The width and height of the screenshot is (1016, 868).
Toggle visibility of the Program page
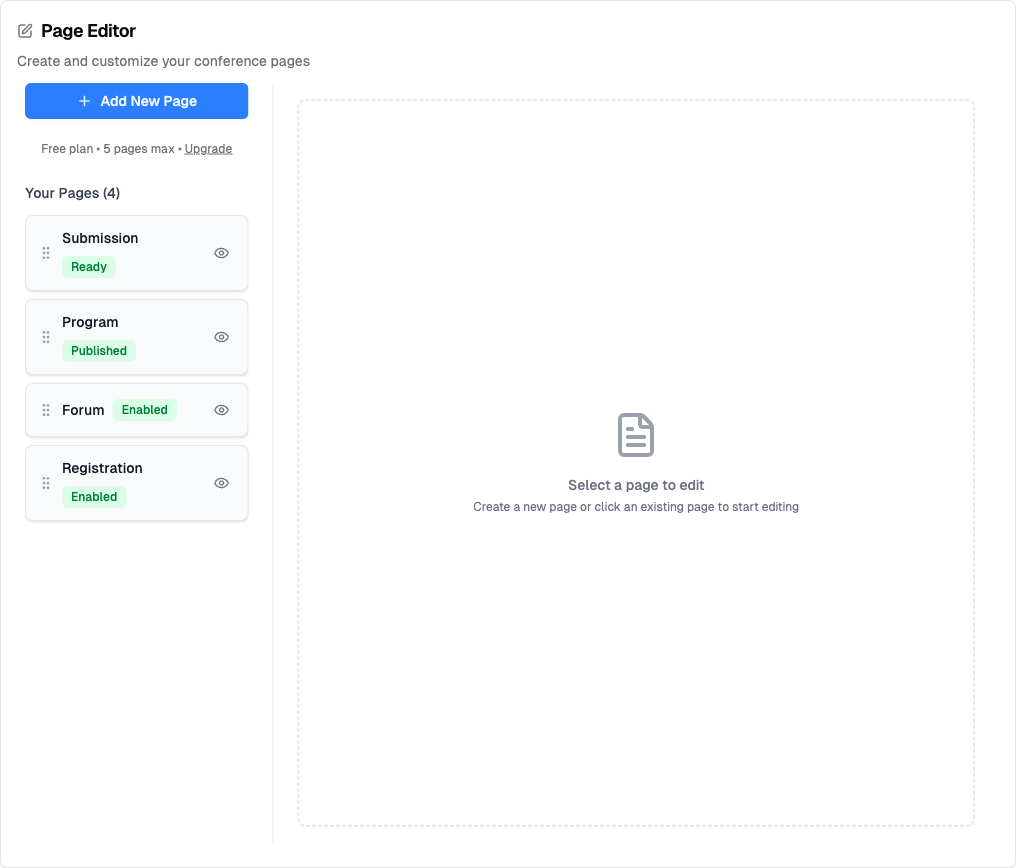point(222,337)
